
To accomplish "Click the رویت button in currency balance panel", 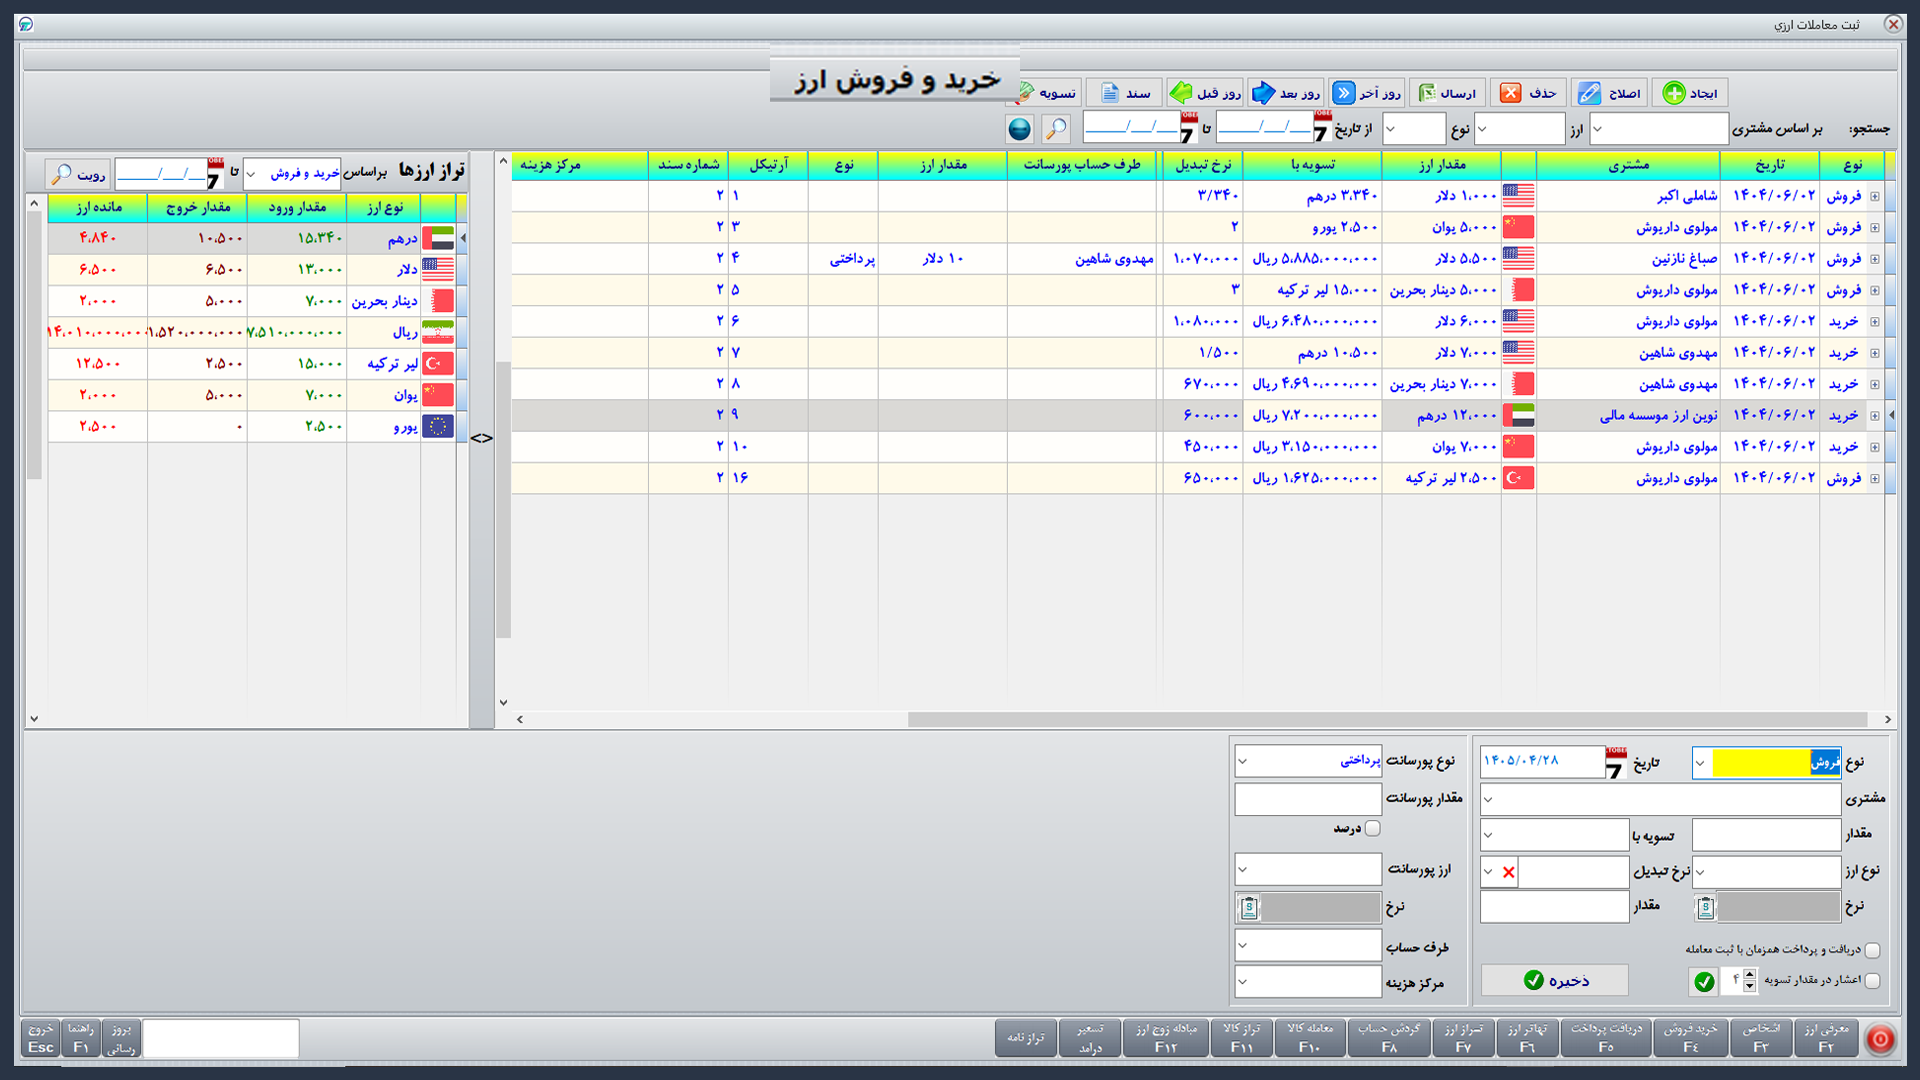I will pyautogui.click(x=77, y=174).
